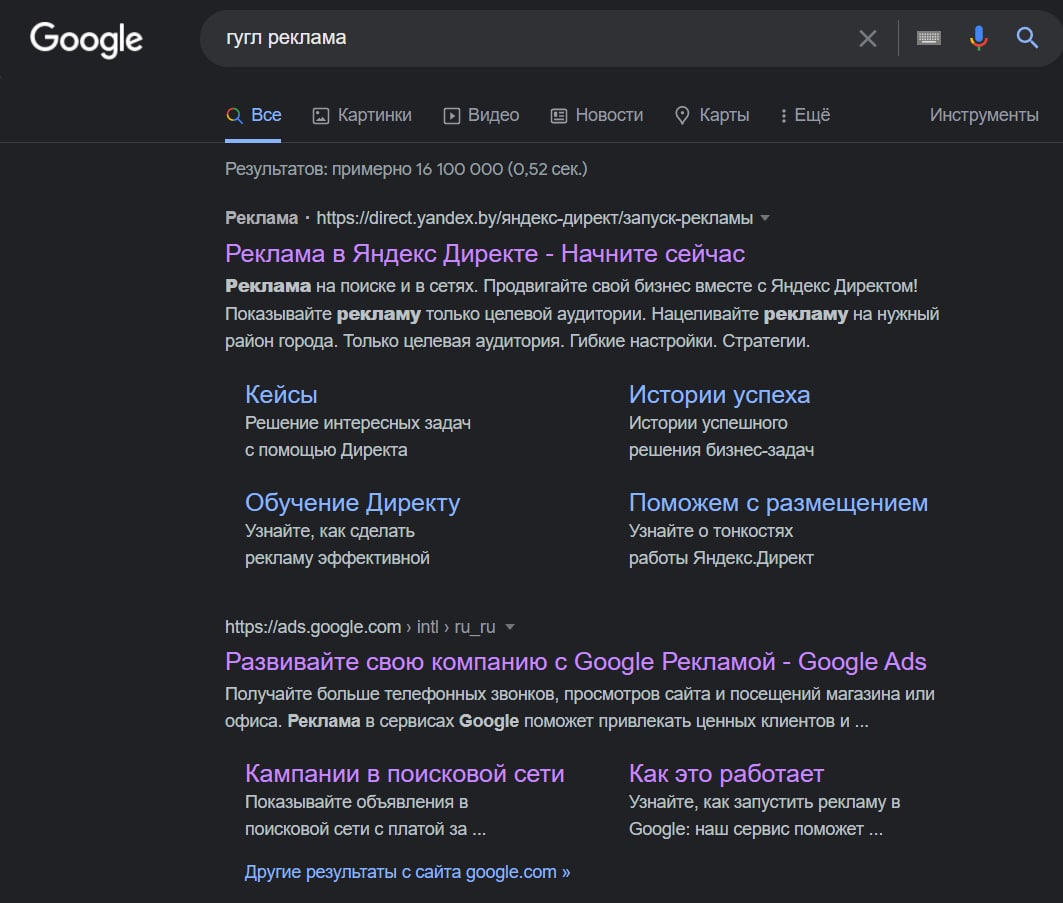Switch to the 'Картинки' tab
Screen dimensions: 1063x903
pyautogui.click(x=362, y=115)
